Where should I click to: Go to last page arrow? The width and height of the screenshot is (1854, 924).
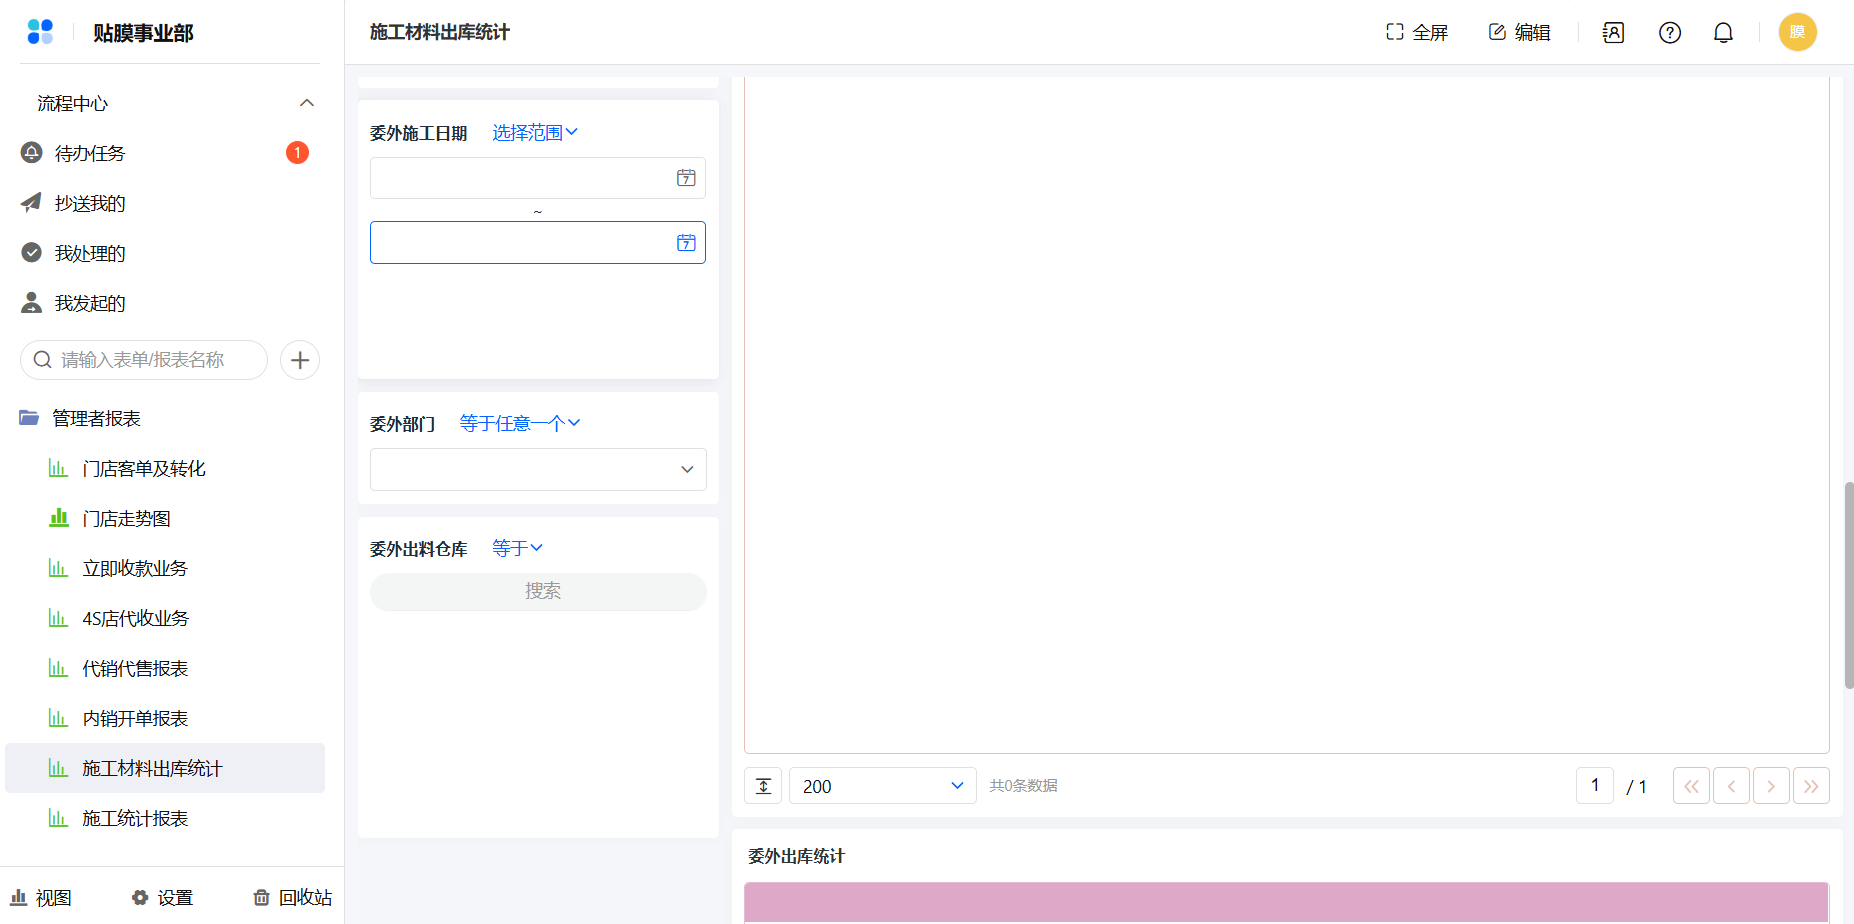1811,786
